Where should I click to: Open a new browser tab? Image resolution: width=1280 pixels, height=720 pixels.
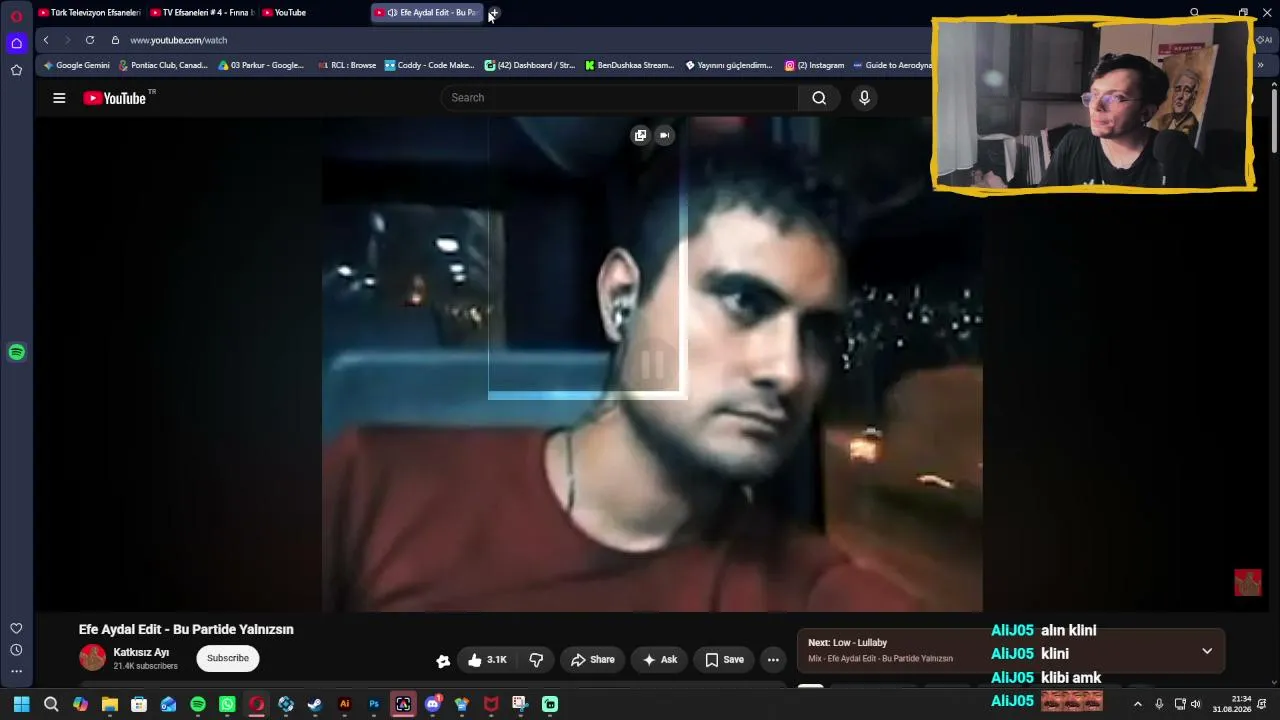tap(494, 13)
